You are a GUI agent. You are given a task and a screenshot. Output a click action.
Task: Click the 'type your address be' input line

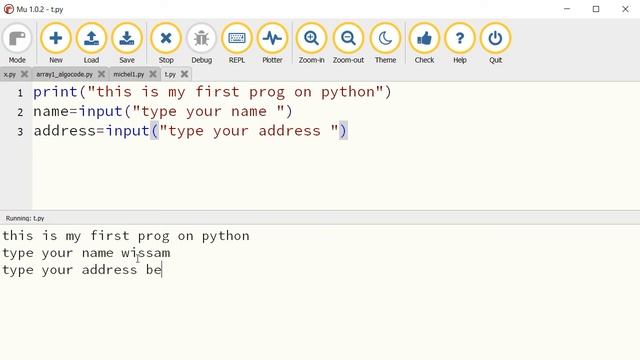click(x=82, y=270)
